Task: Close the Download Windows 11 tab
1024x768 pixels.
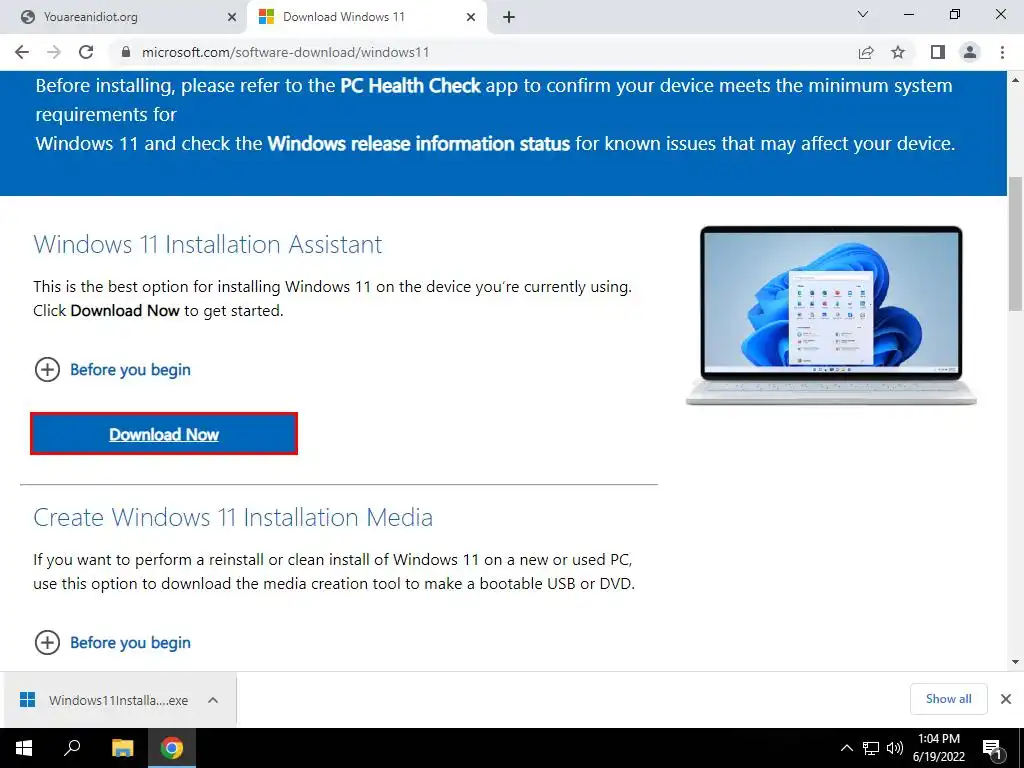Action: [x=471, y=17]
